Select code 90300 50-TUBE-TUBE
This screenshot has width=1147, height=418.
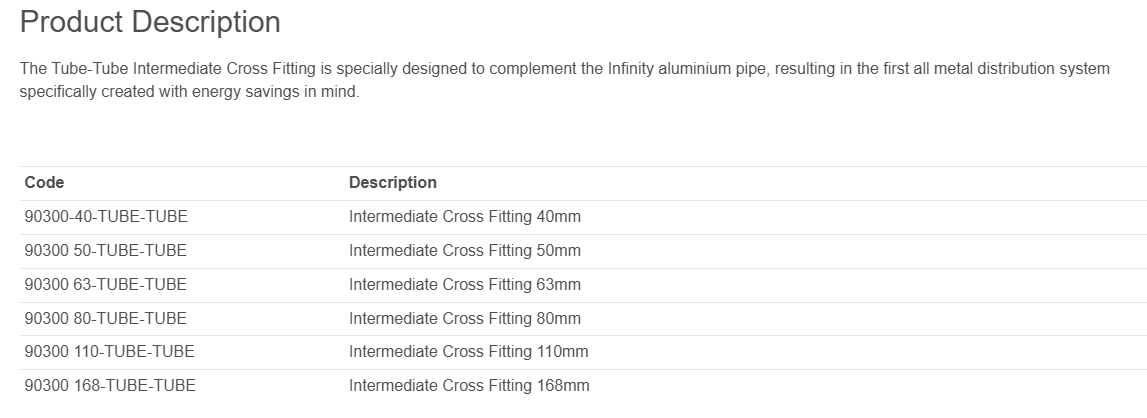[105, 250]
